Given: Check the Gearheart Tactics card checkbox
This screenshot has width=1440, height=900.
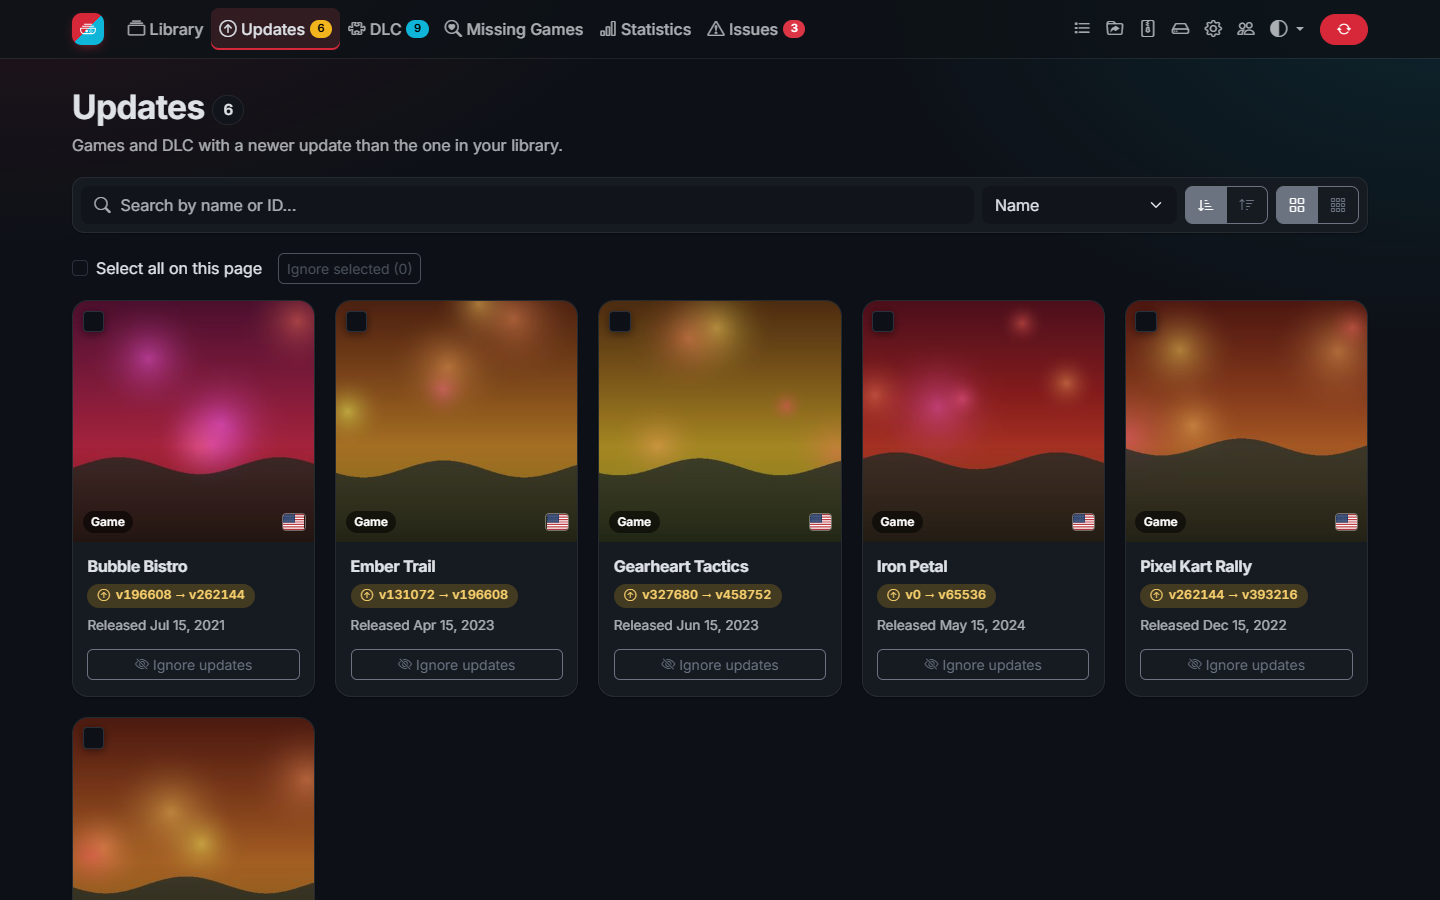Looking at the screenshot, I should click(x=620, y=322).
